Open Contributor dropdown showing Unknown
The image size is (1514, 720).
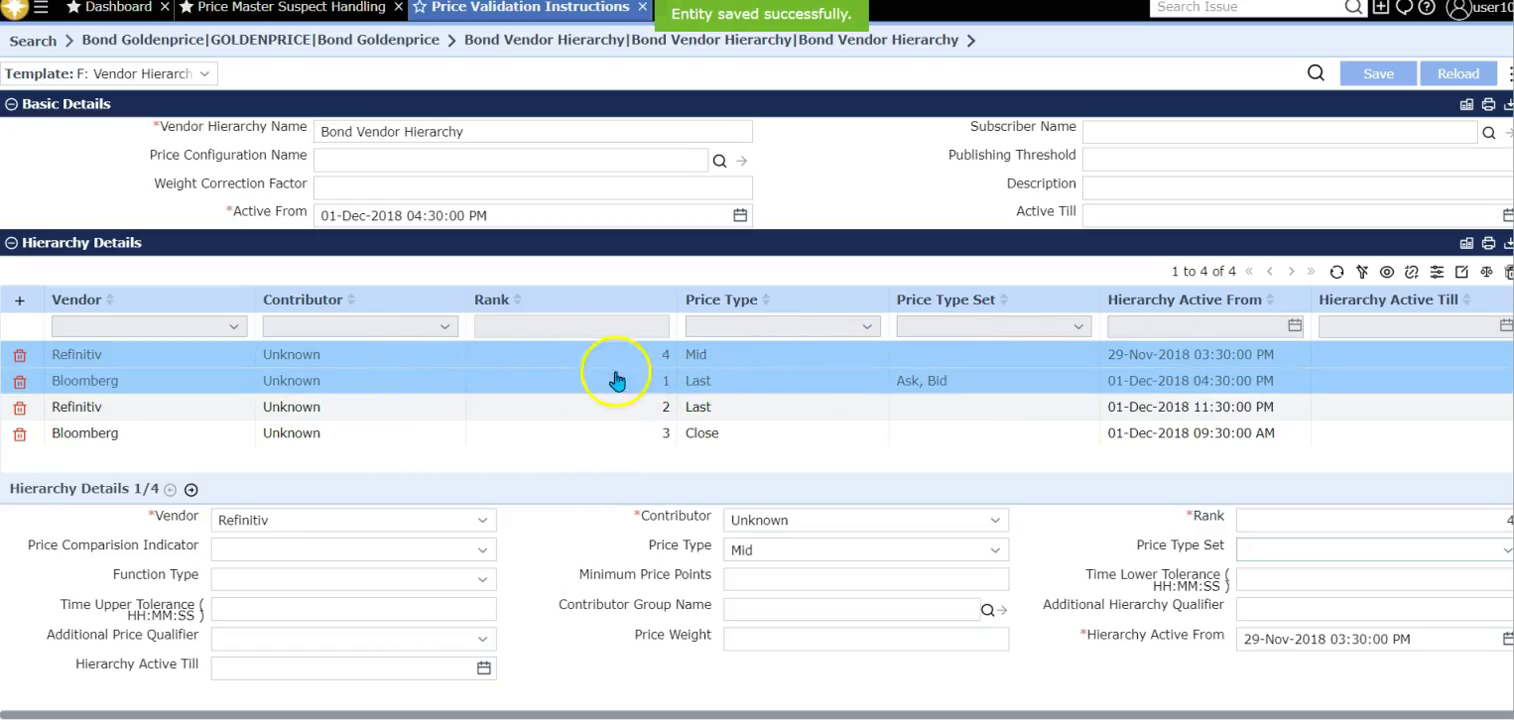866,520
